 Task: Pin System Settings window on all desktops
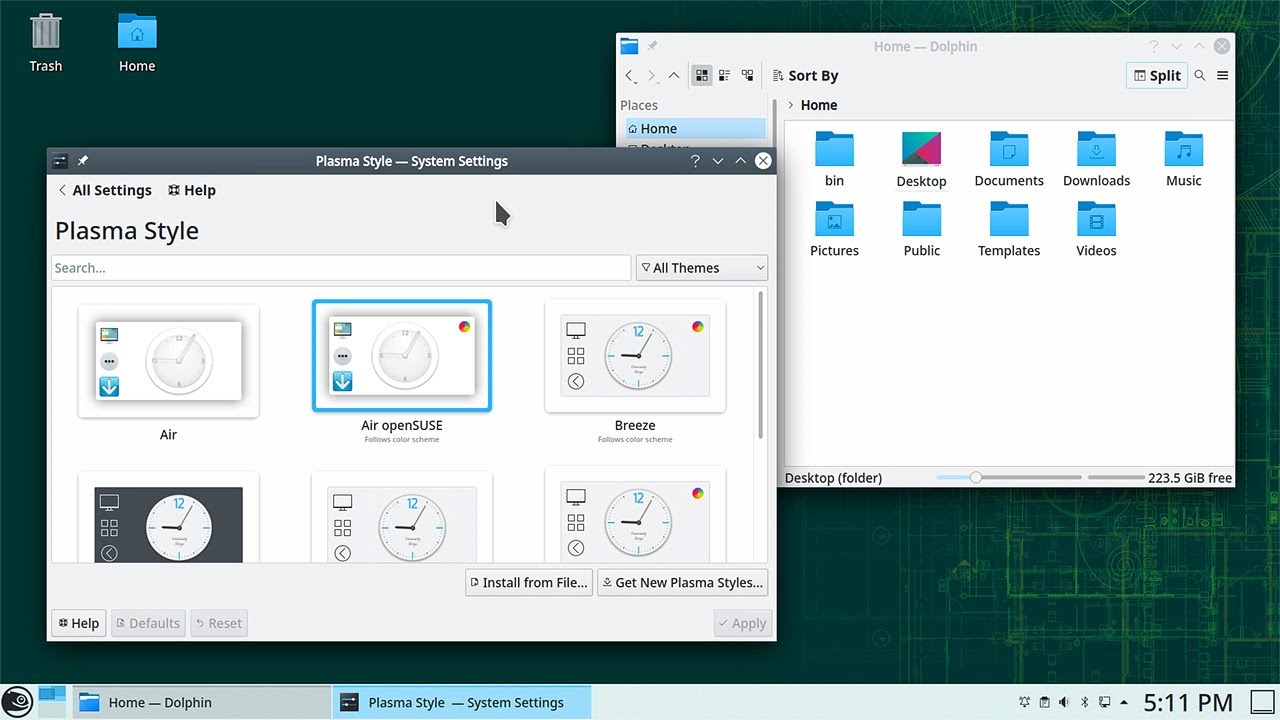[x=83, y=161]
